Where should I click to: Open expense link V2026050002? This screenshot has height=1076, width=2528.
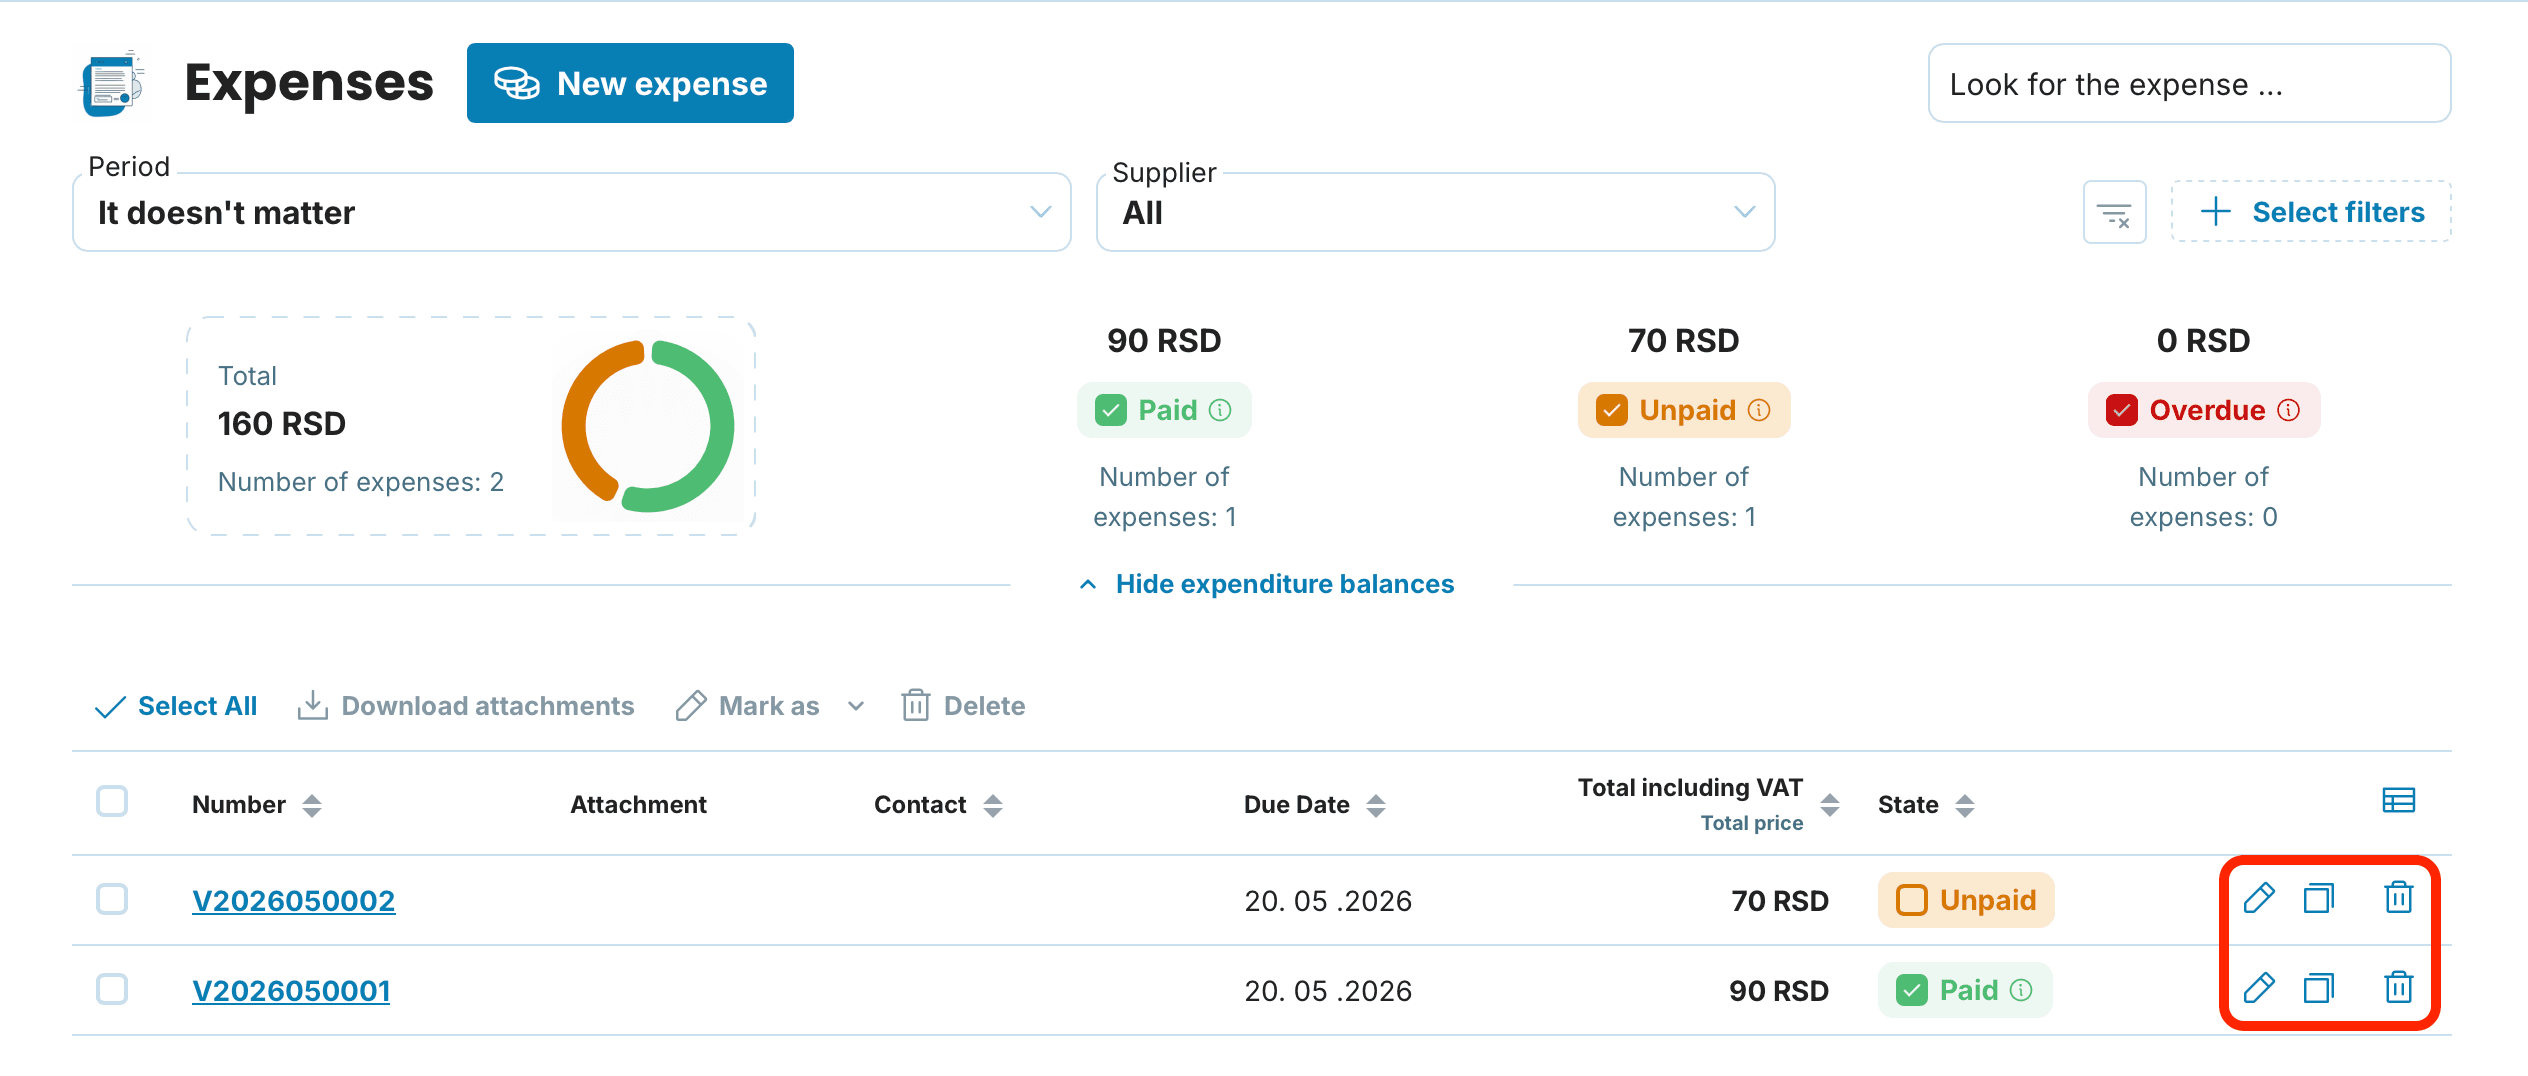[x=294, y=901]
